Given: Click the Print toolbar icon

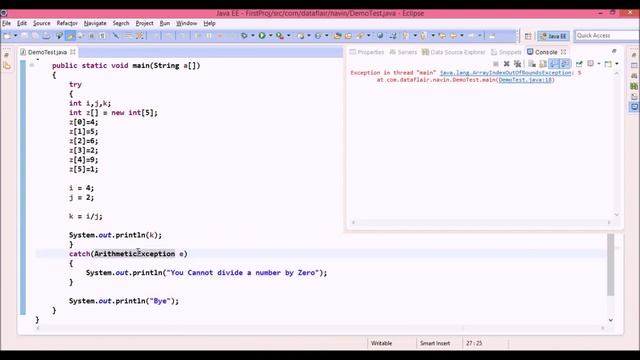Looking at the screenshot, I should pyautogui.click(x=46, y=36).
